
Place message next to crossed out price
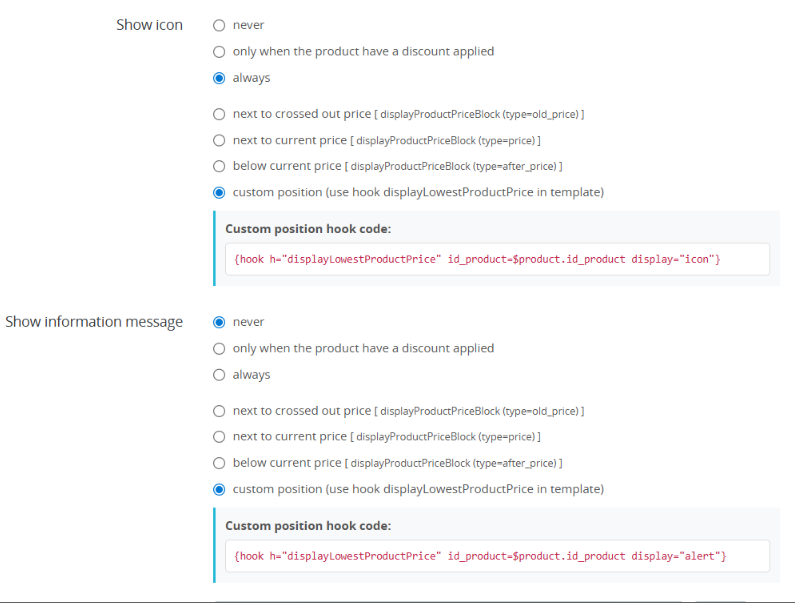tap(219, 411)
